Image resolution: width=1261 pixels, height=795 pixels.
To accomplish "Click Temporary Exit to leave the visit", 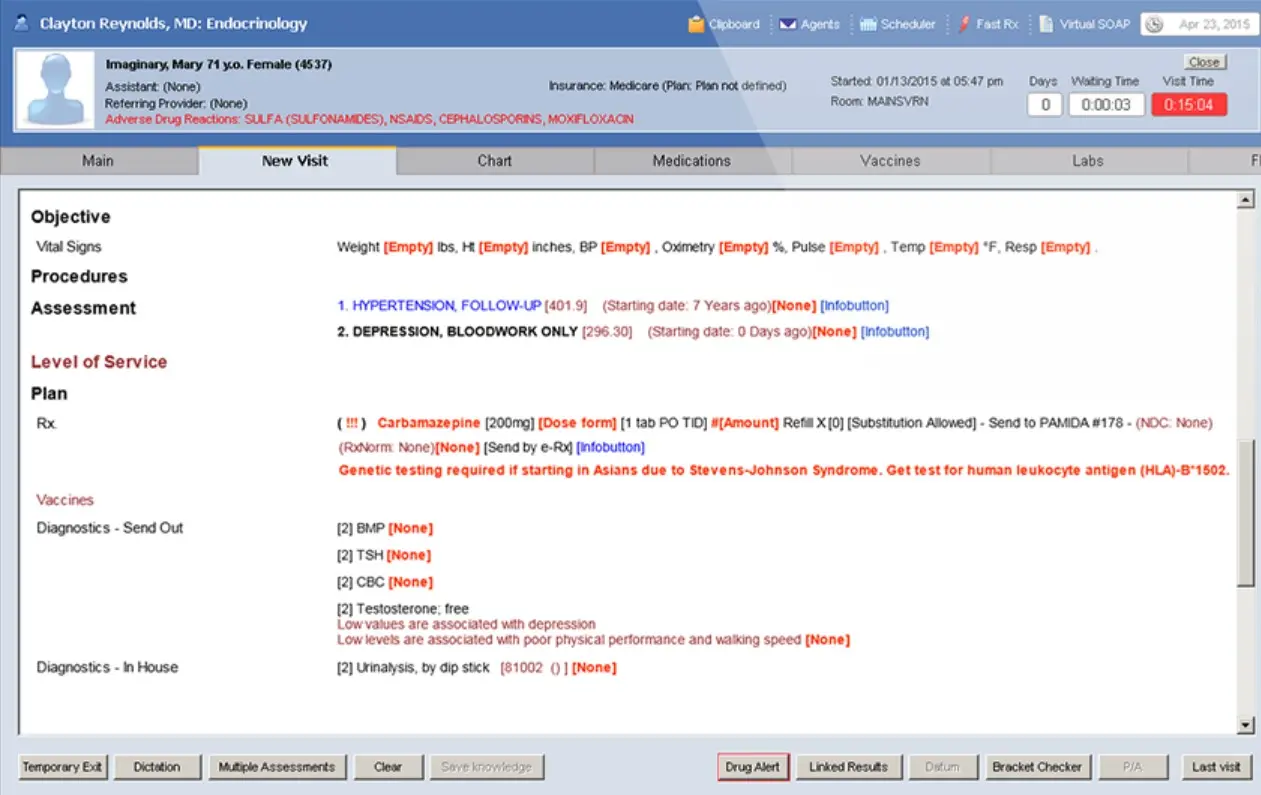I will (x=62, y=767).
